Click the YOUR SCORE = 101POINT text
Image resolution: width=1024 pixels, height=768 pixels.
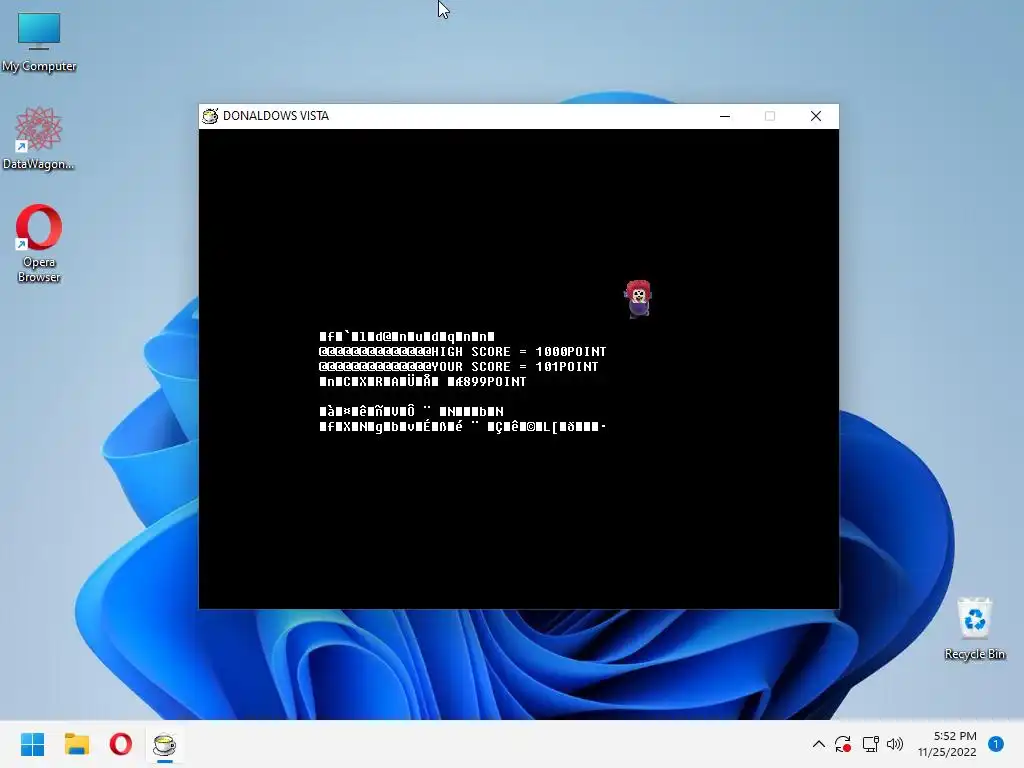point(515,366)
